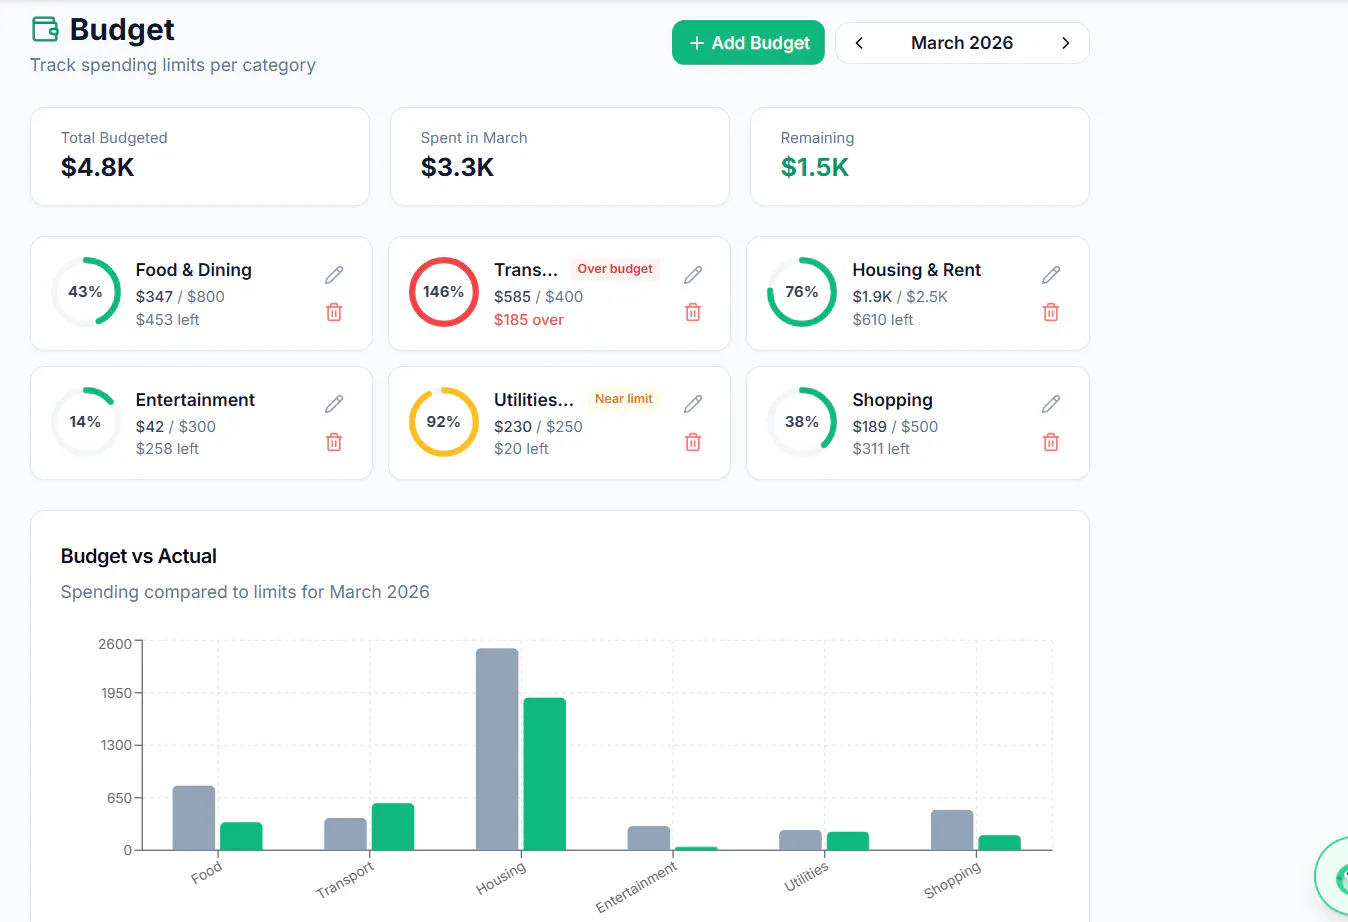Click the Utilities green actual bar
This screenshot has height=922, width=1348.
click(848, 841)
